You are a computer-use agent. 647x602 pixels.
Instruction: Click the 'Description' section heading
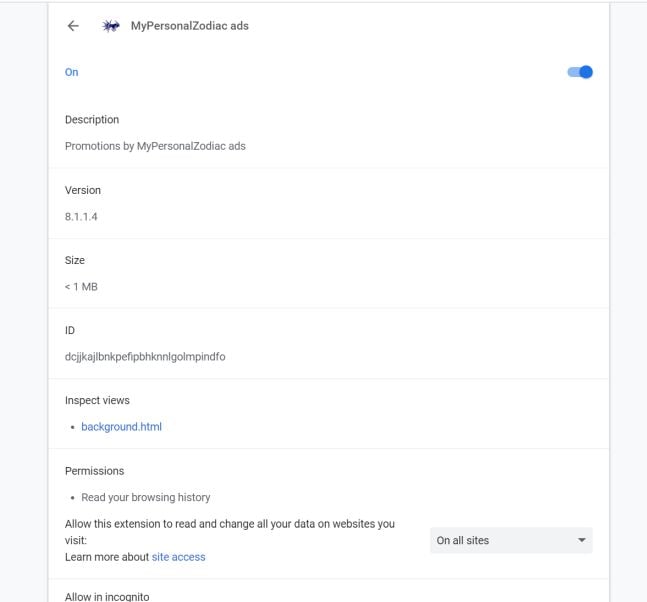click(92, 120)
